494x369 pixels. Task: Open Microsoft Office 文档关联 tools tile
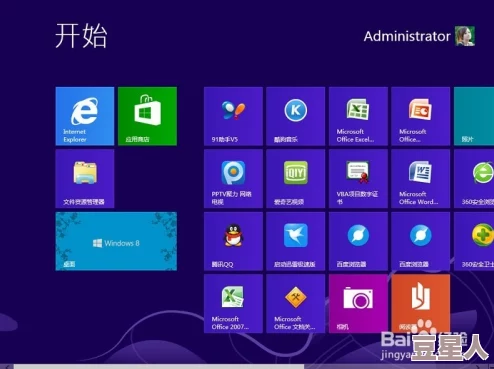(296, 304)
